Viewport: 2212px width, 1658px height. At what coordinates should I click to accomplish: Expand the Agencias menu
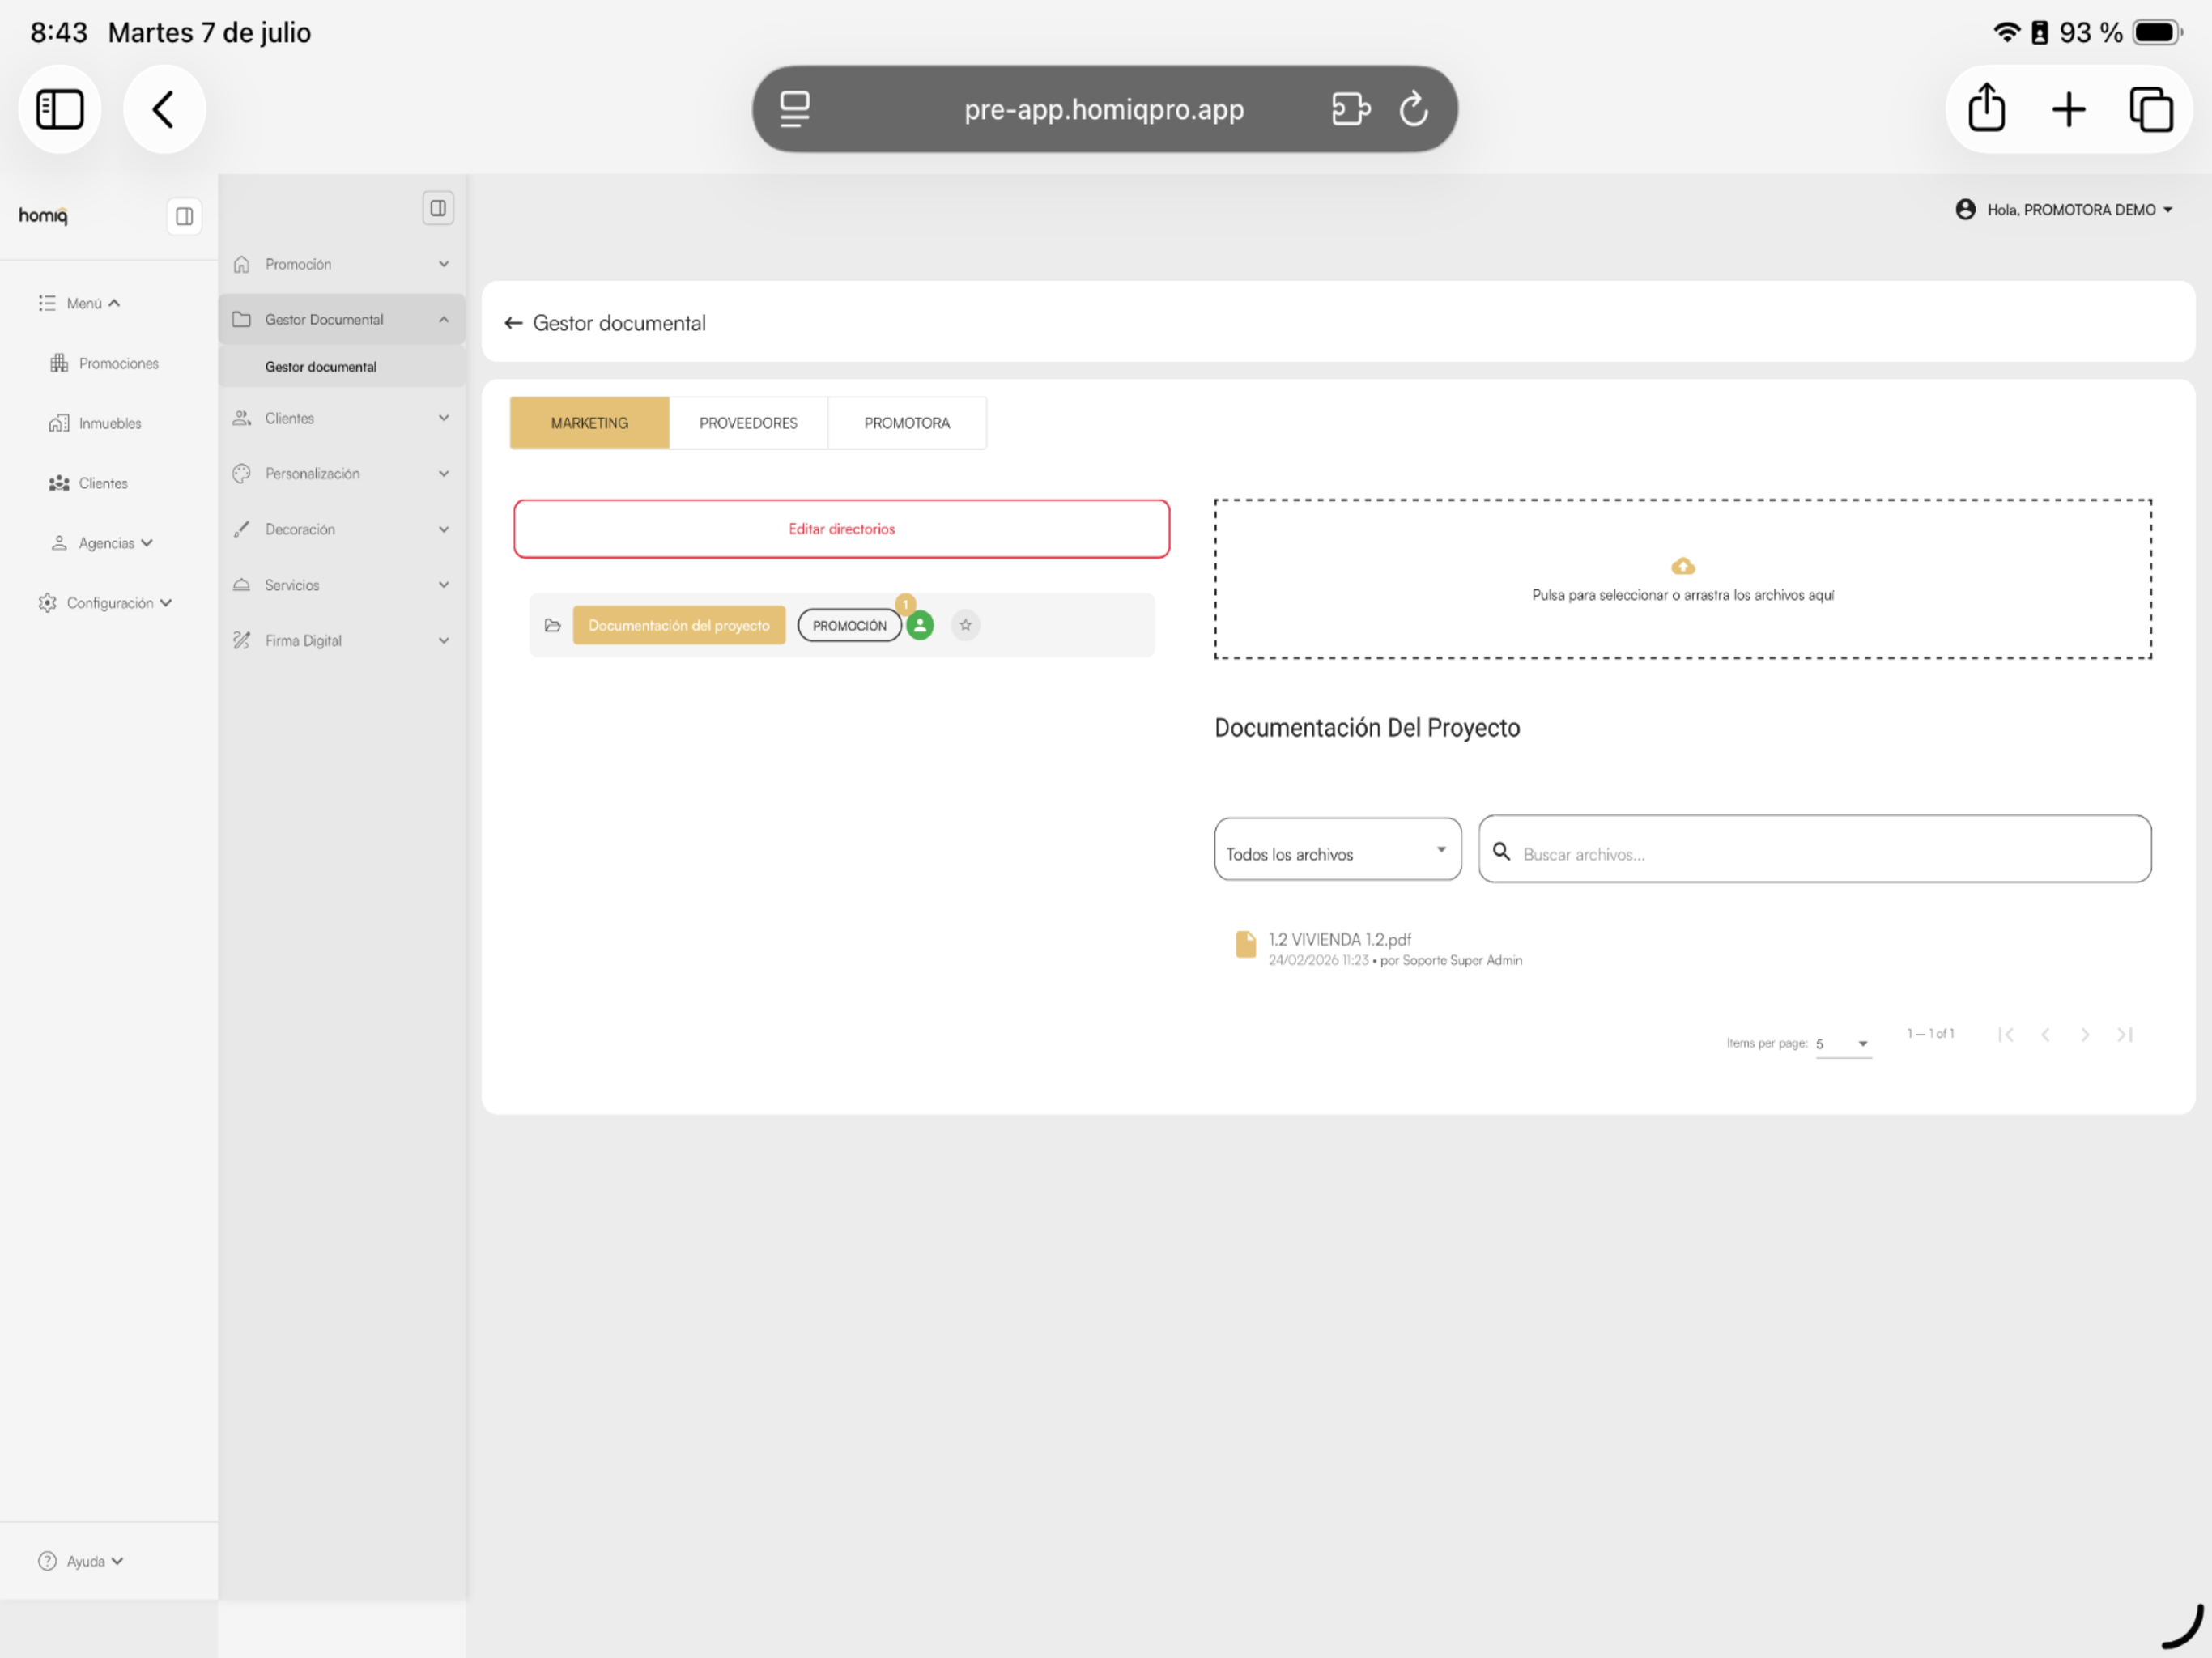point(102,543)
